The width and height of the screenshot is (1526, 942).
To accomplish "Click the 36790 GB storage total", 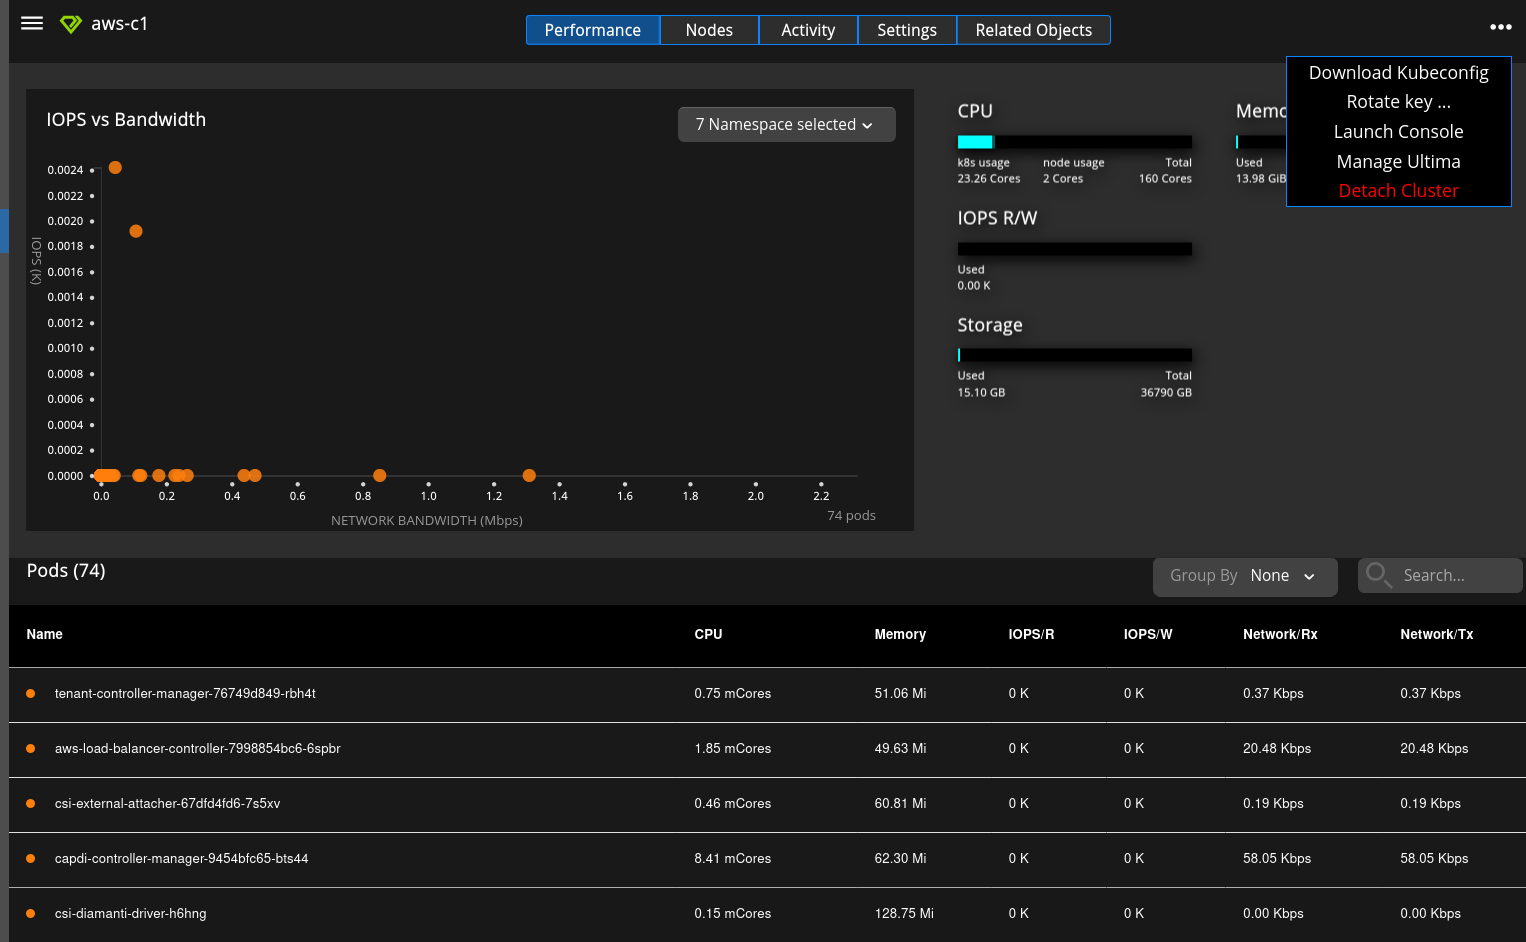I will 1166,393.
